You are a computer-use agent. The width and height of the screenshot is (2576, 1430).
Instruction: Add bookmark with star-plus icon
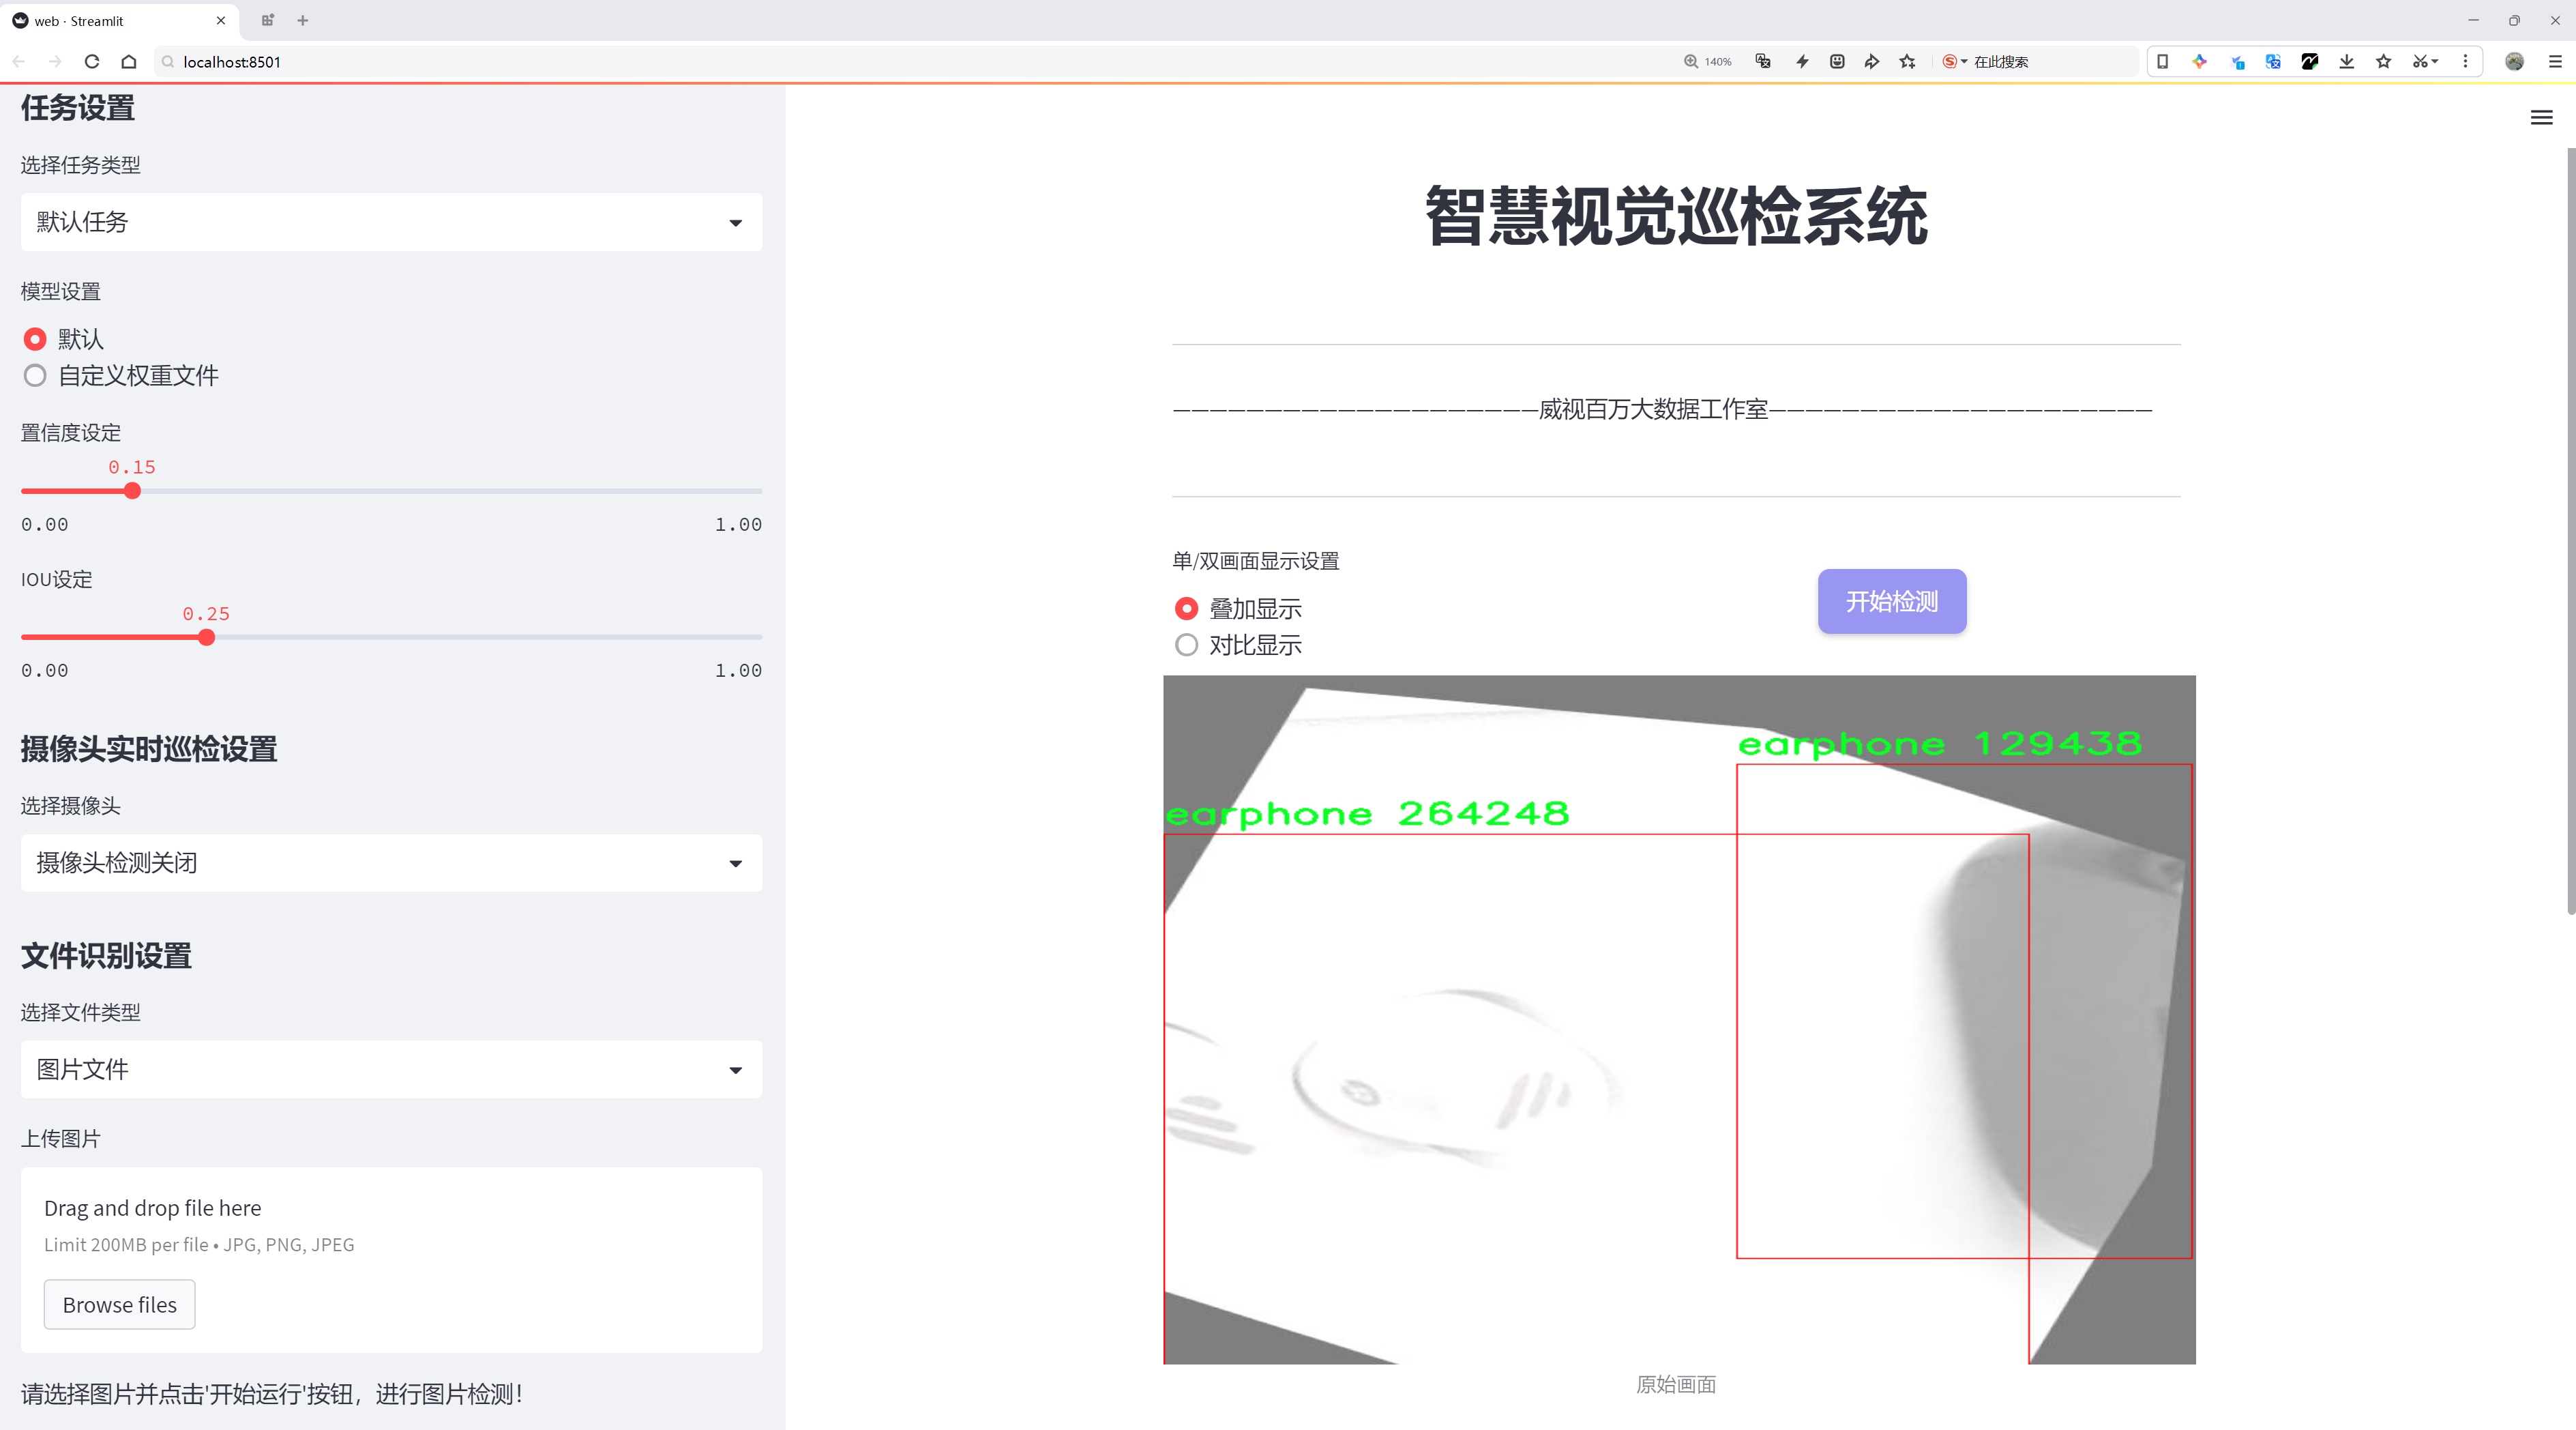click(1908, 62)
